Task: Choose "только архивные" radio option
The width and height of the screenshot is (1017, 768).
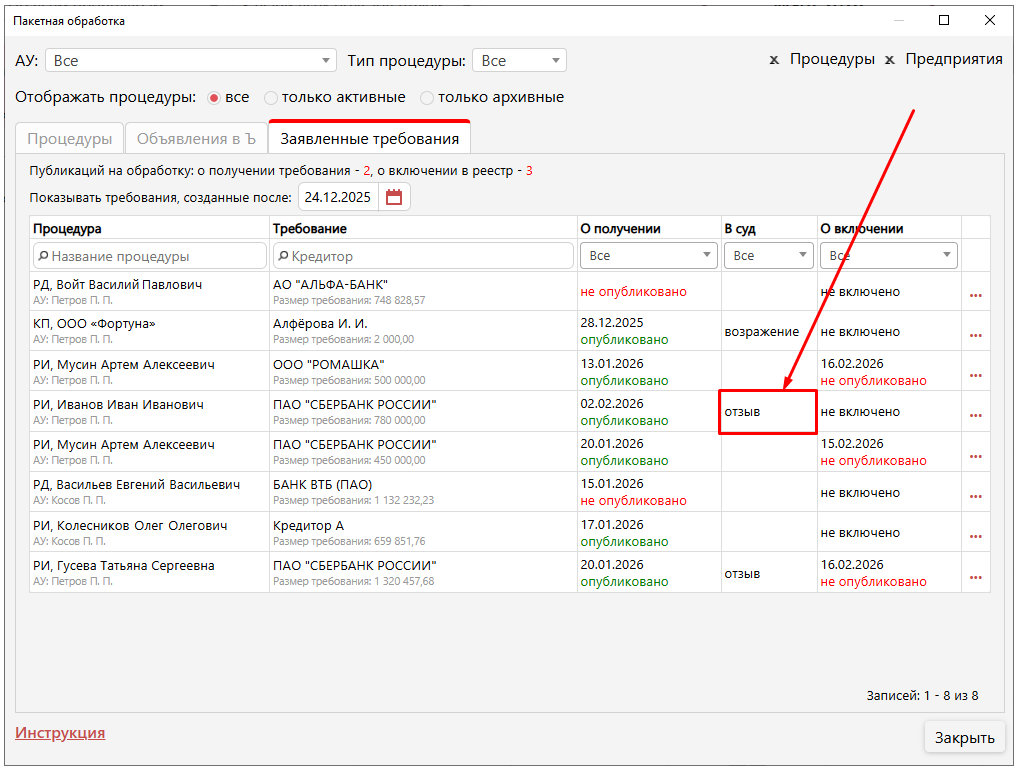Action: [x=427, y=98]
